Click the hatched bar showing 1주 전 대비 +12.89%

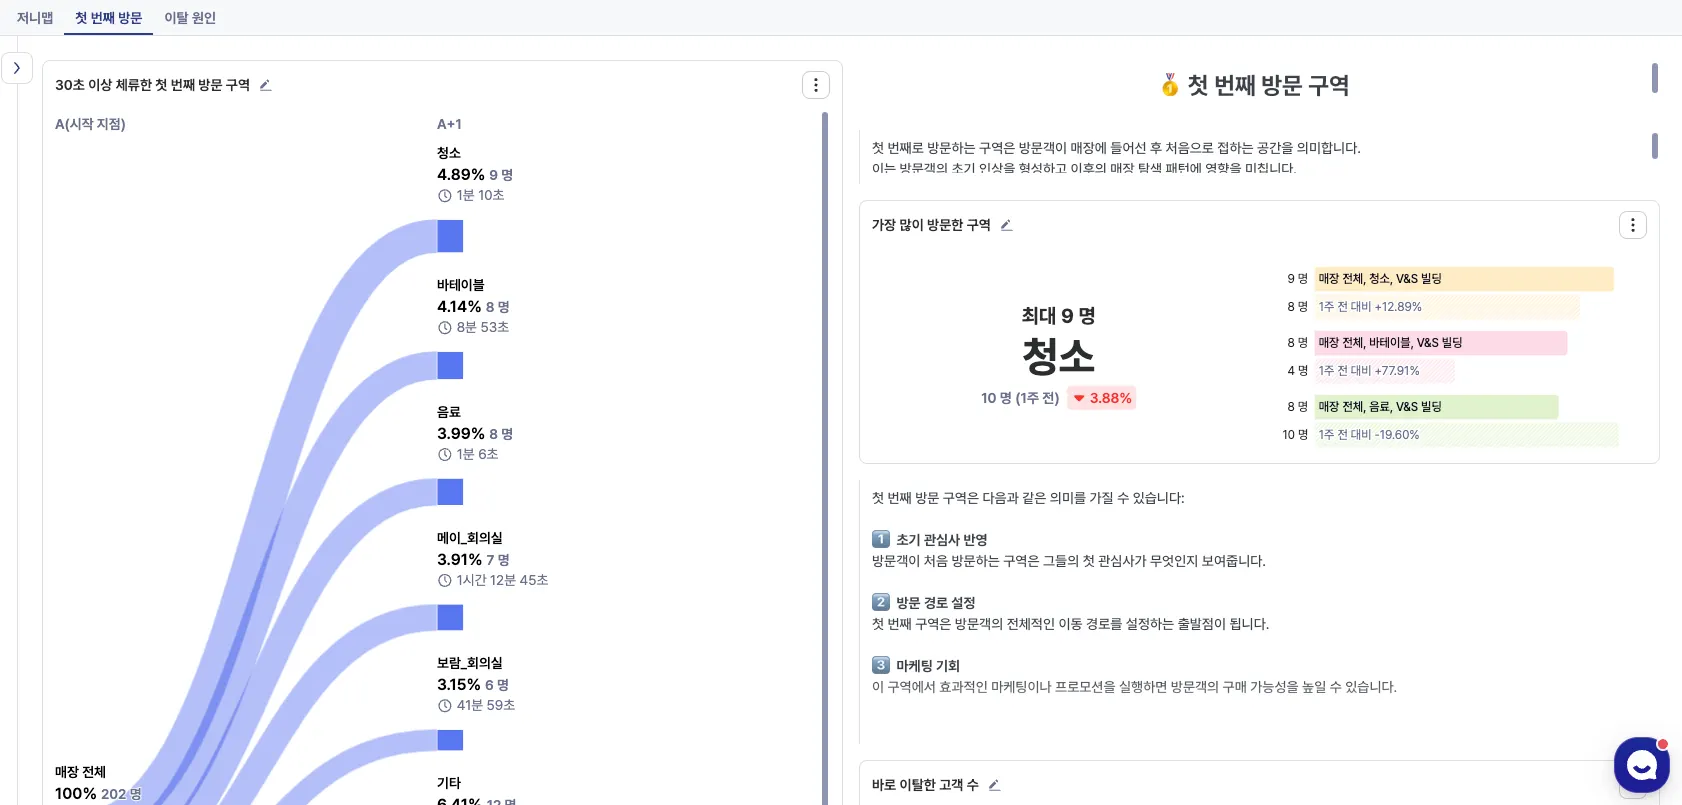point(1447,307)
